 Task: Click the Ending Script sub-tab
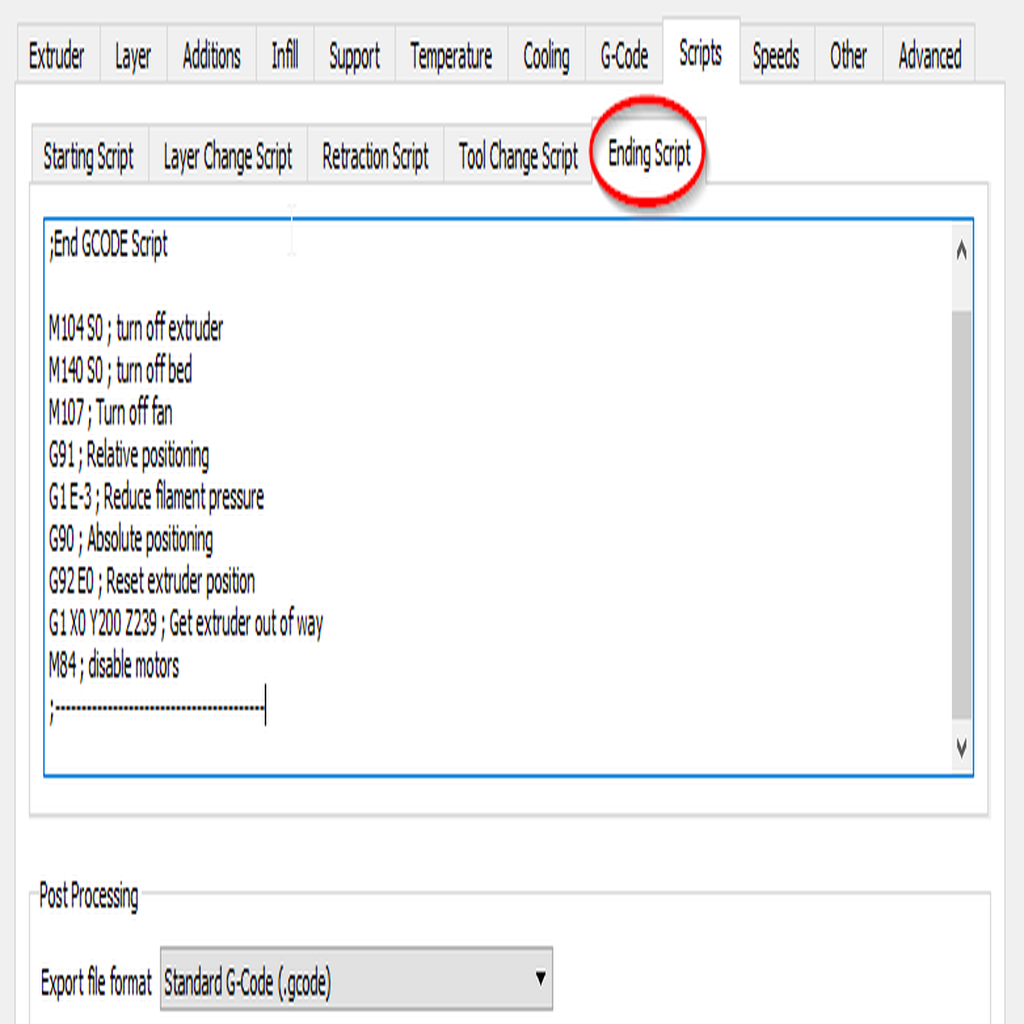click(649, 153)
